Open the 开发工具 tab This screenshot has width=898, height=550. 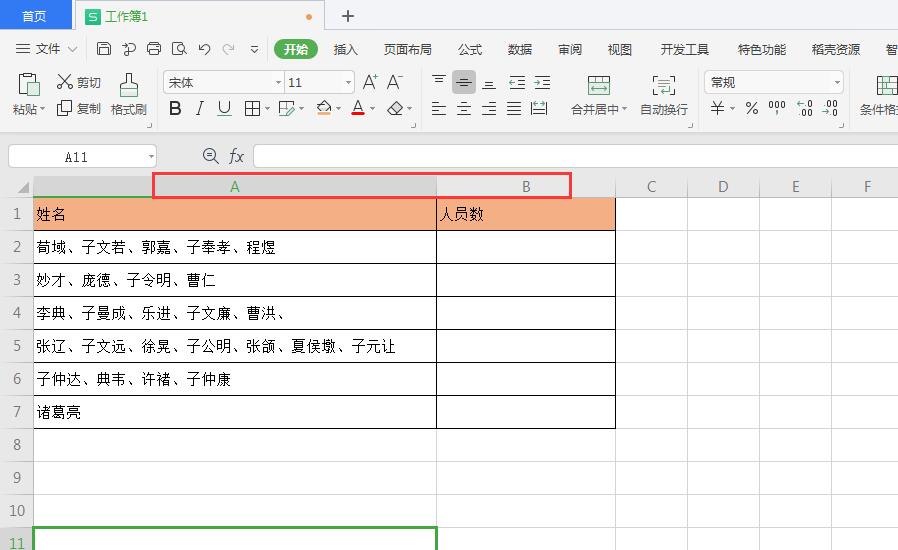[684, 49]
